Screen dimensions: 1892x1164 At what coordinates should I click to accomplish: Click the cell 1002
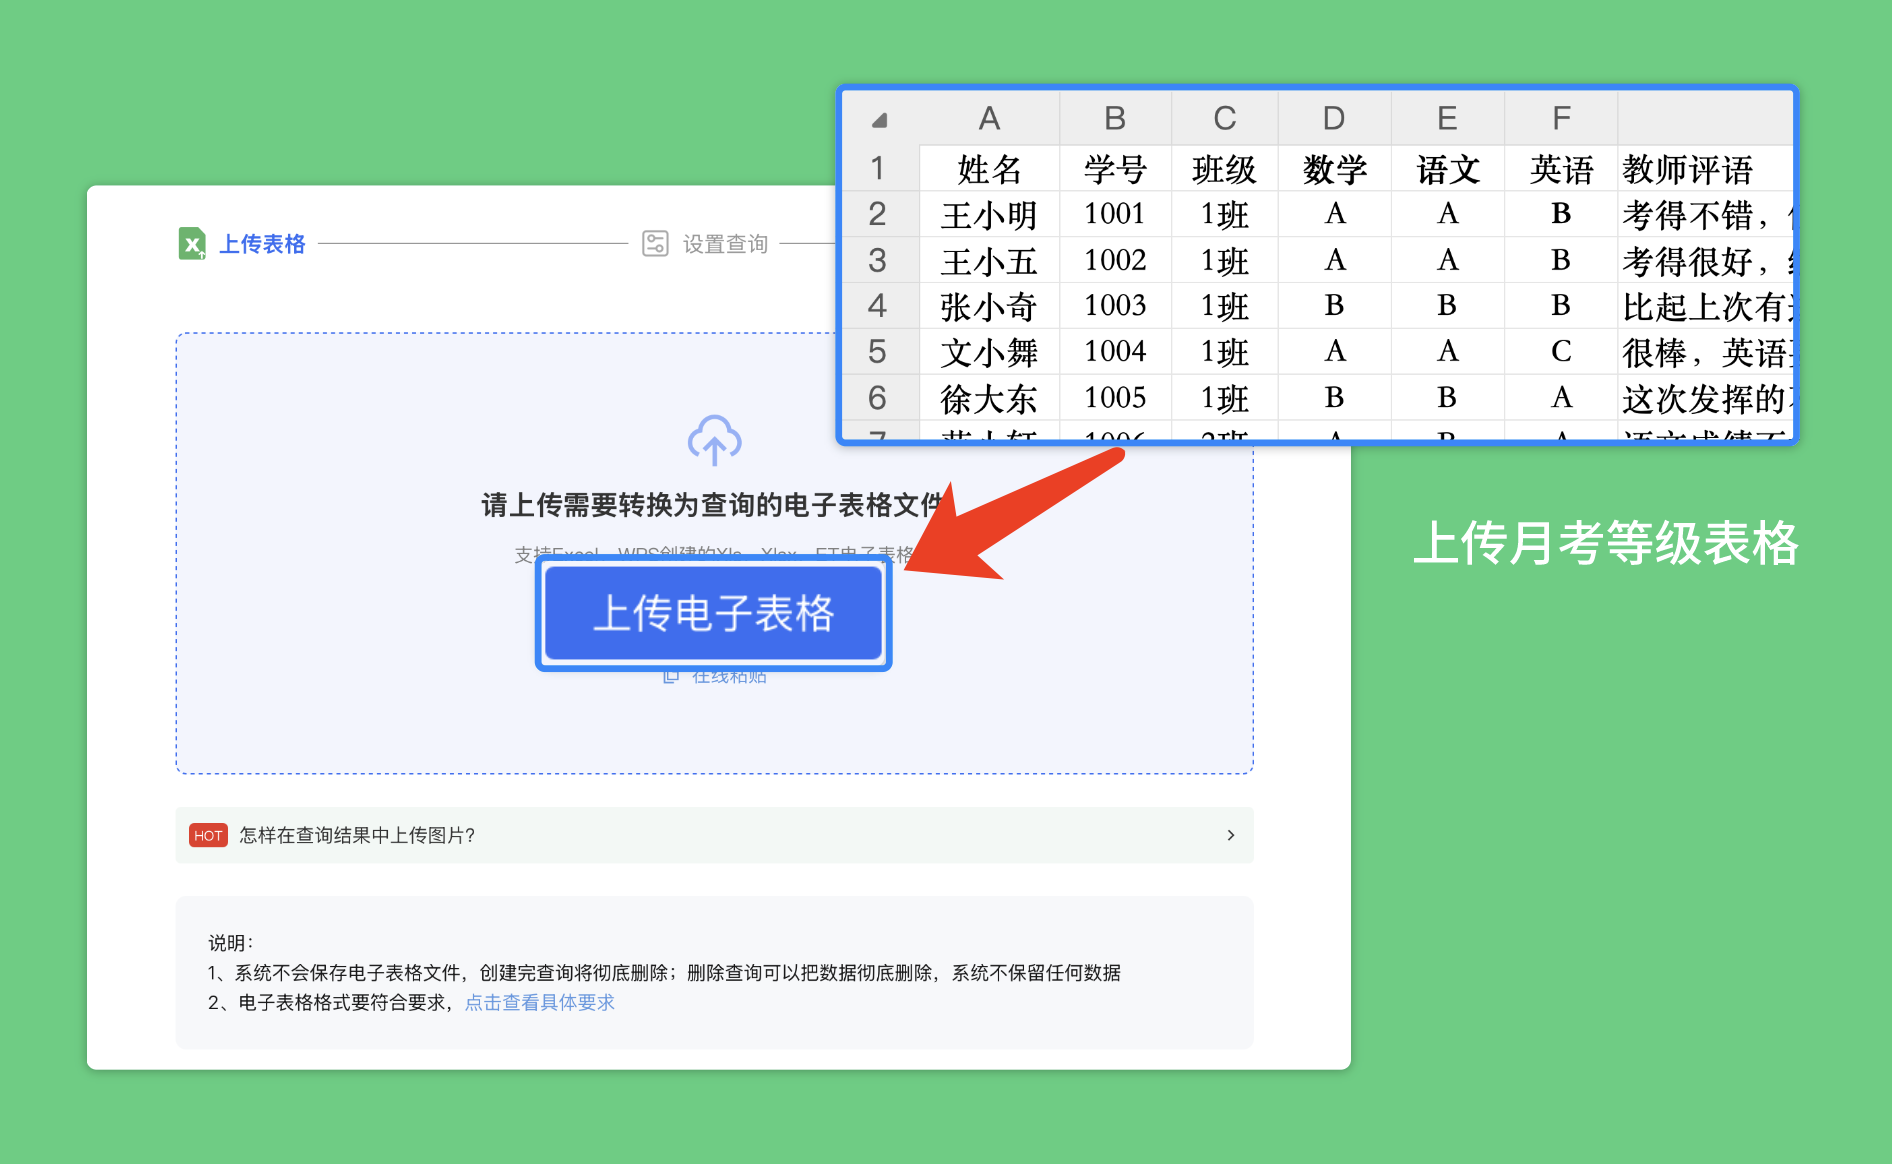click(1115, 260)
